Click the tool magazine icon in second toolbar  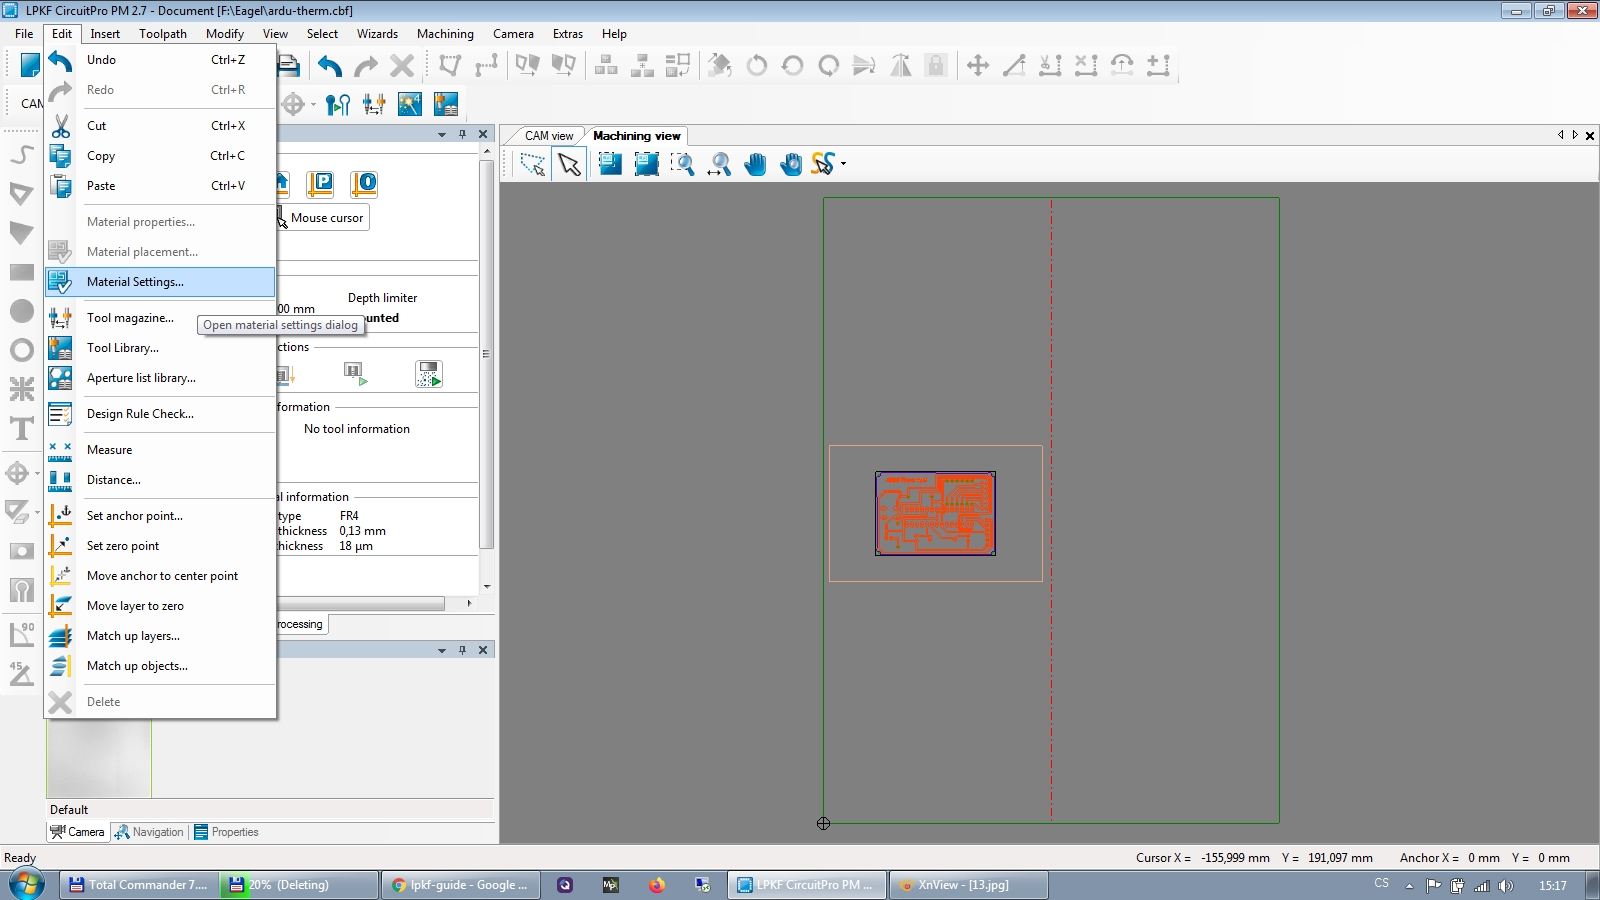(x=374, y=104)
